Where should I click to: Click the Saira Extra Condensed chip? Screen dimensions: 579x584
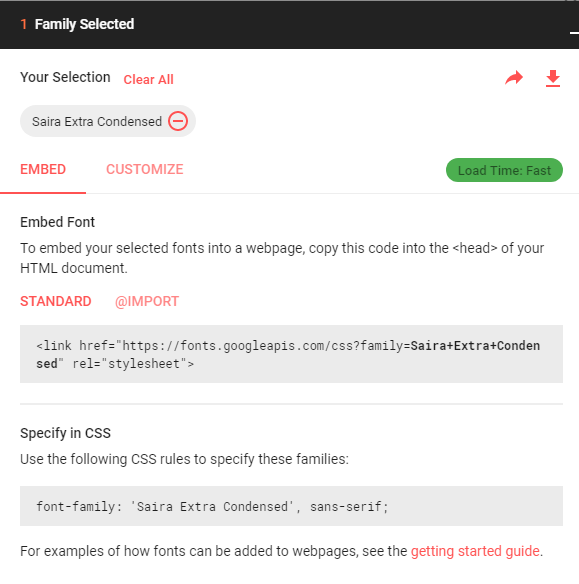pyautogui.click(x=108, y=121)
